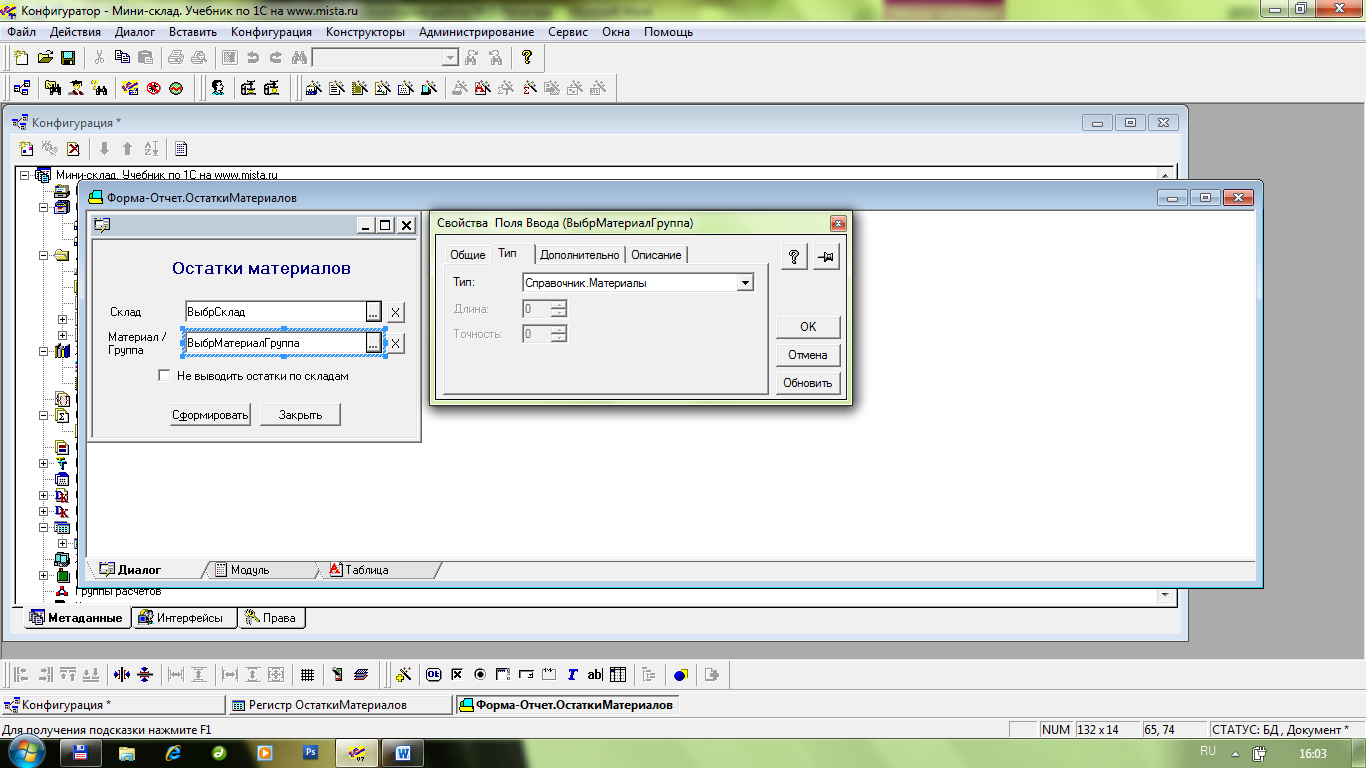The image size is (1366, 768).
Task: Center controls vertically icon in bottom toolbar
Action: pos(145,675)
